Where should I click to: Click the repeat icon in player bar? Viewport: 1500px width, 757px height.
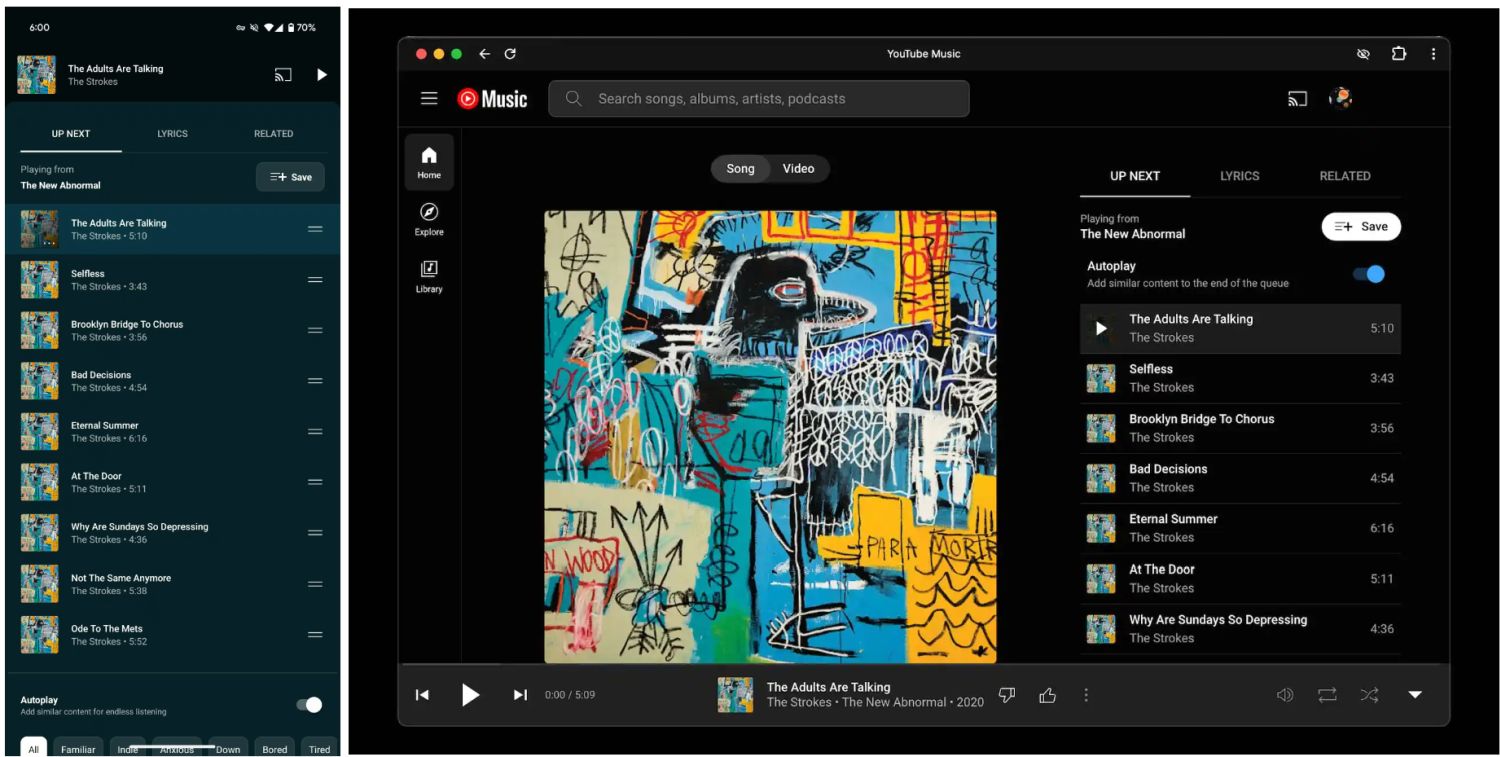[1327, 695]
